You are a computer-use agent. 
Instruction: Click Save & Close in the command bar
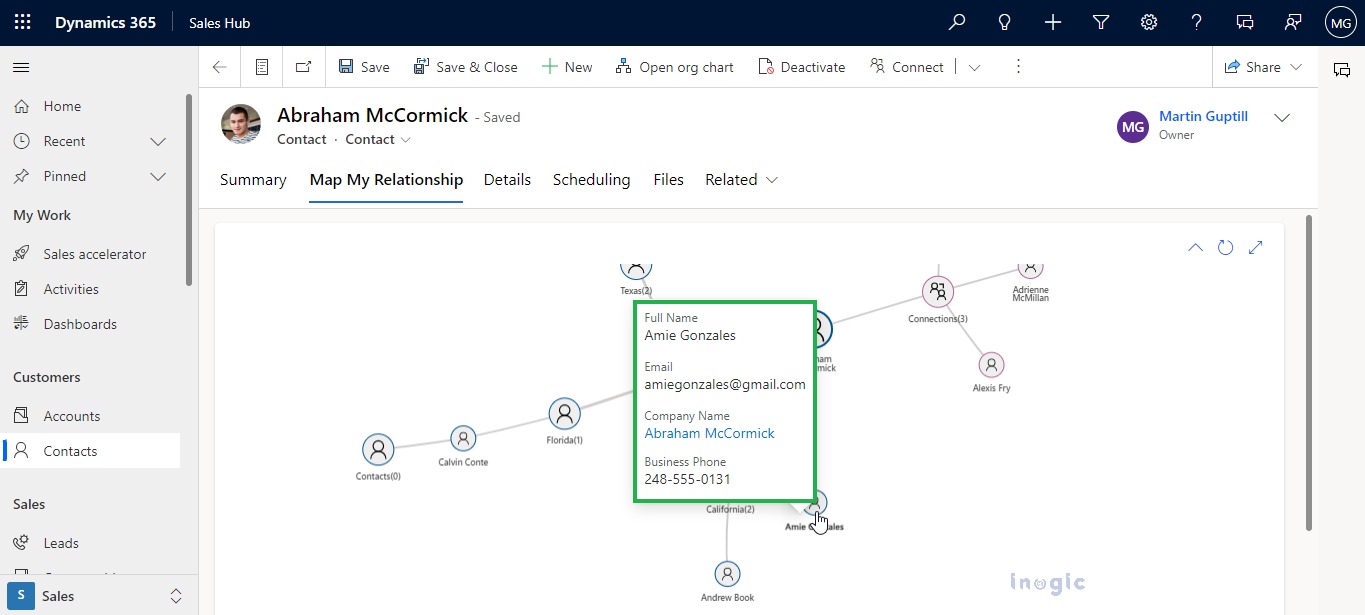tap(466, 66)
